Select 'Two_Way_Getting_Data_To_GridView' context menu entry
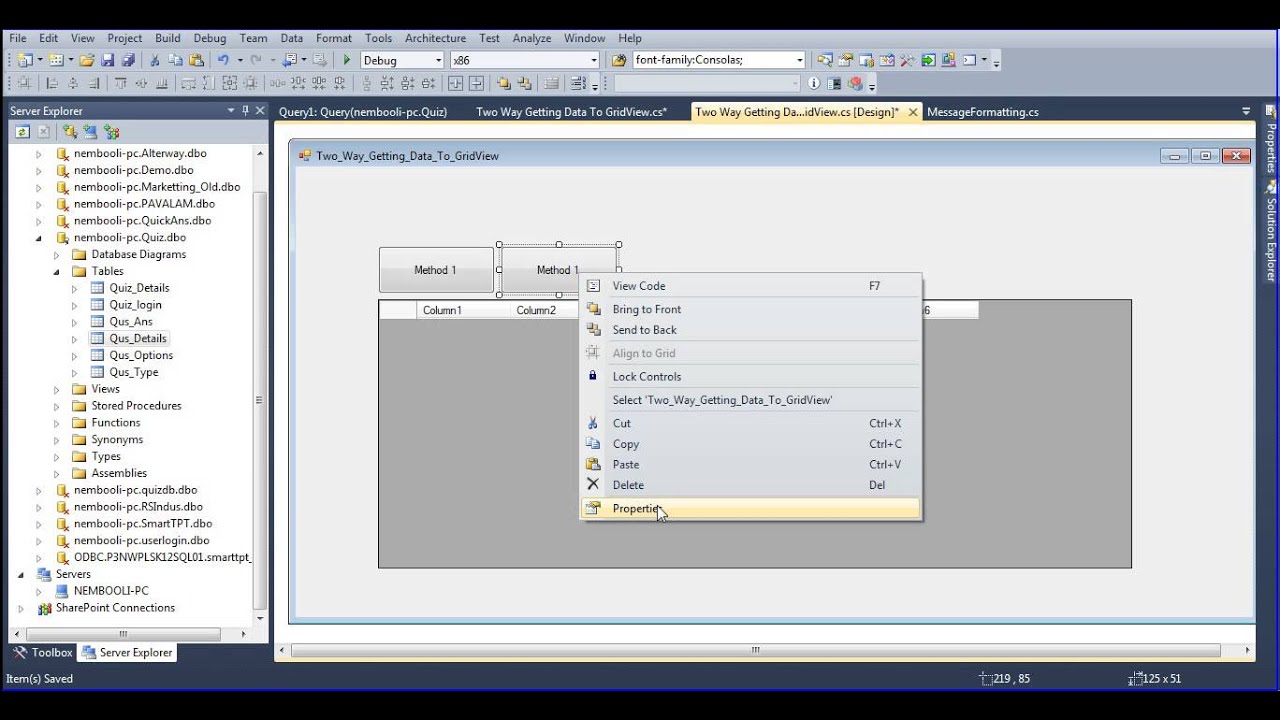1280x720 pixels. [750, 400]
